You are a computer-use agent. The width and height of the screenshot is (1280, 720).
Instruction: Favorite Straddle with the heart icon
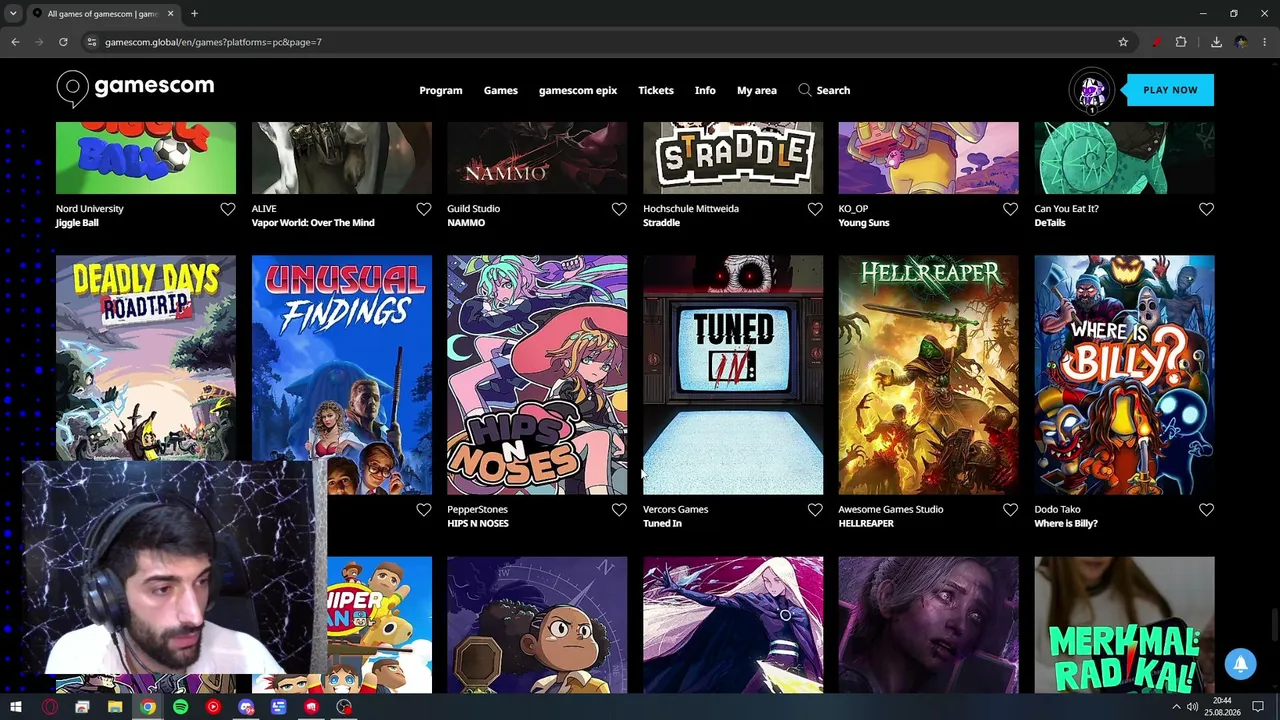(815, 209)
